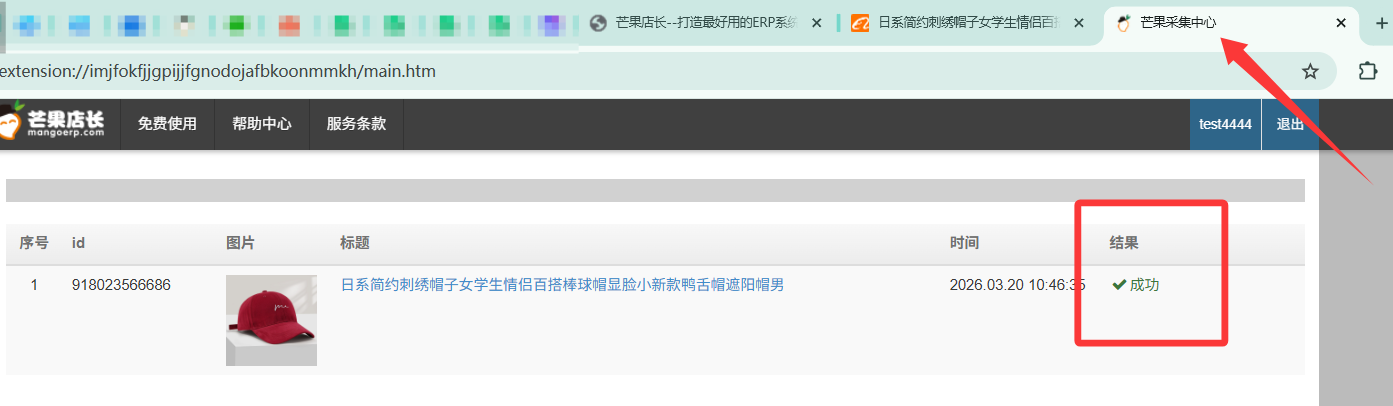Click the red baseball cap thumbnail
Viewport: 1393px width, 406px height.
tap(271, 320)
